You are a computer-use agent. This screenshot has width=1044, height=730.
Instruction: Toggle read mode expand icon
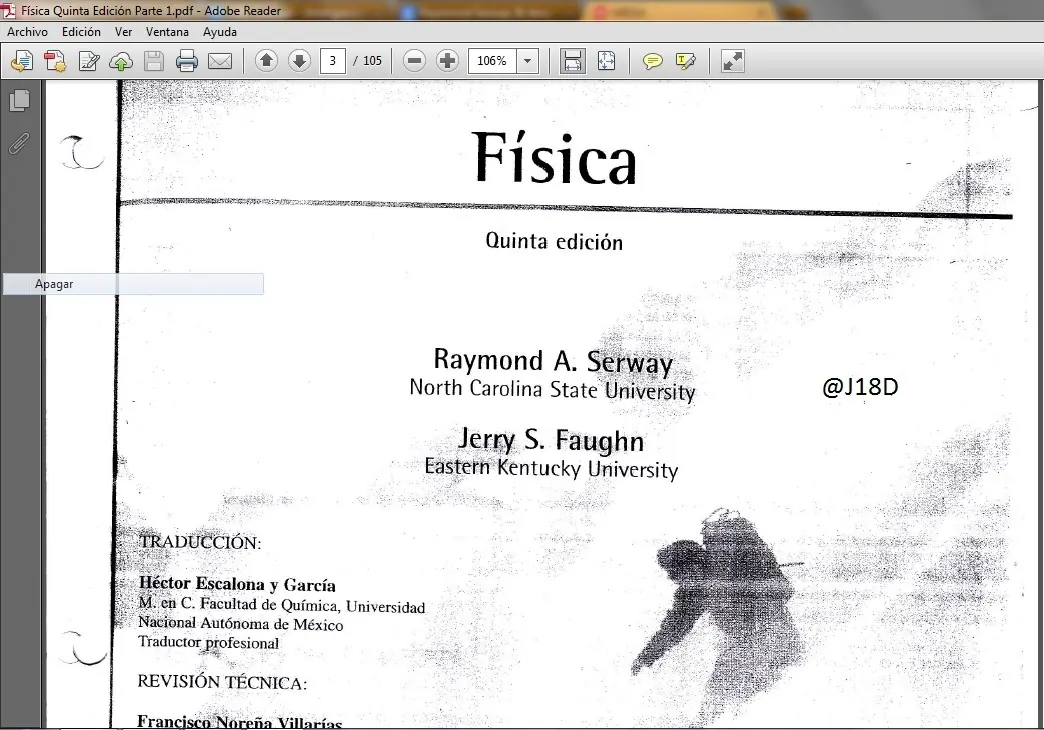(732, 61)
